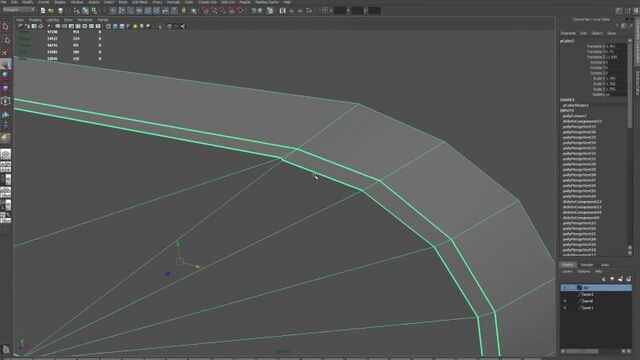Screen dimensions: 640x360
Task: Select the arrow Select tool in toolbox
Action: coord(6,27)
